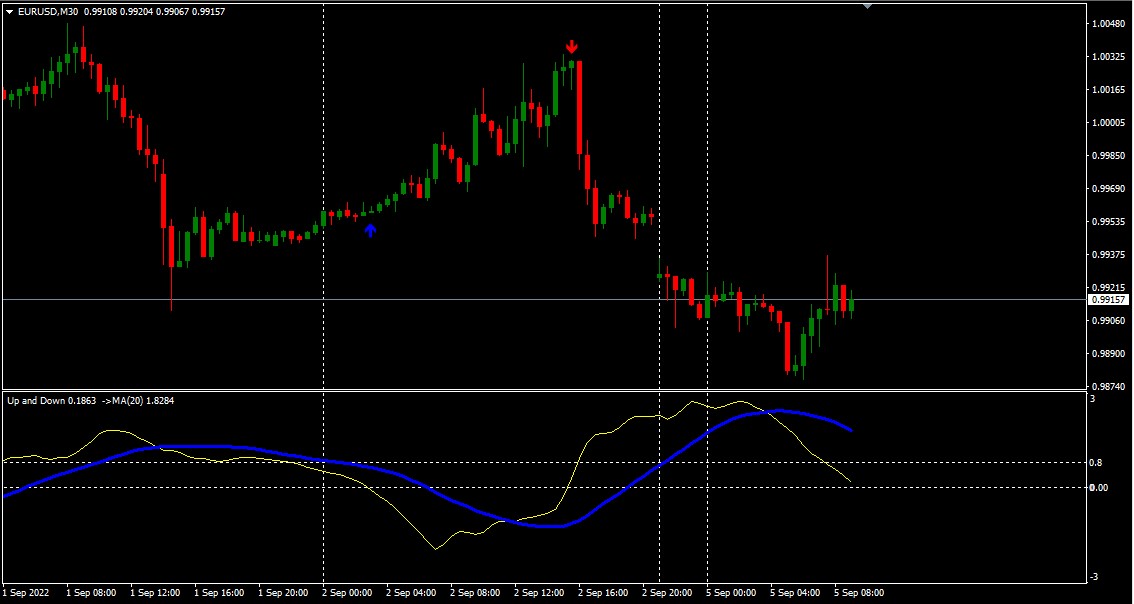Click price axis label 1.00005
The height and width of the screenshot is (604, 1134).
(x=1109, y=123)
